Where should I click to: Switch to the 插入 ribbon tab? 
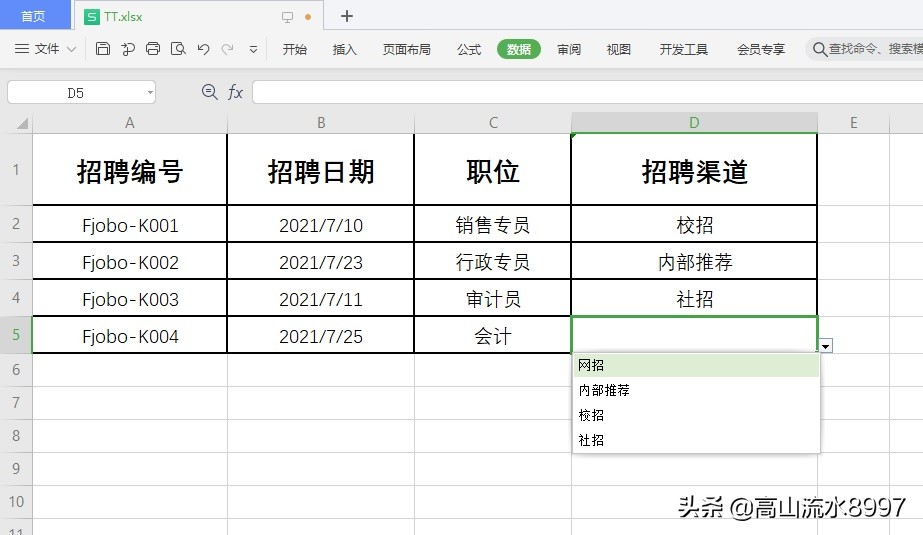[344, 49]
